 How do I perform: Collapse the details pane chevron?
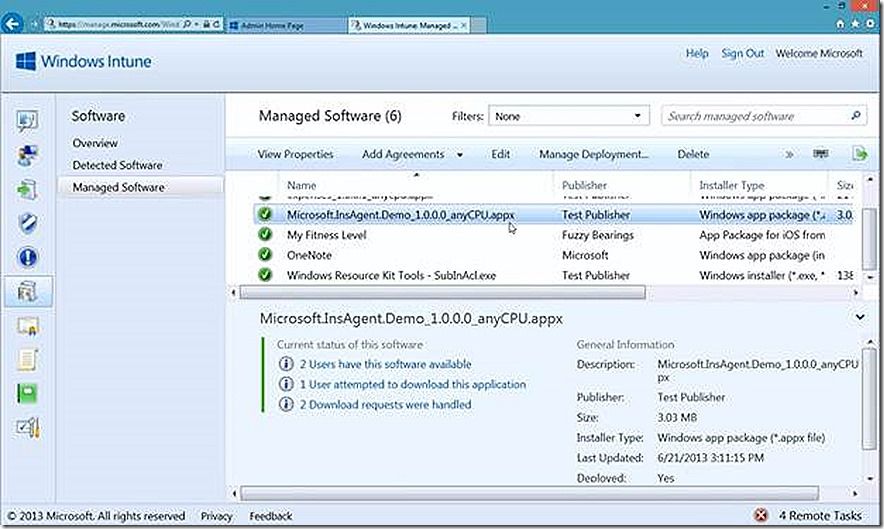pyautogui.click(x=860, y=318)
